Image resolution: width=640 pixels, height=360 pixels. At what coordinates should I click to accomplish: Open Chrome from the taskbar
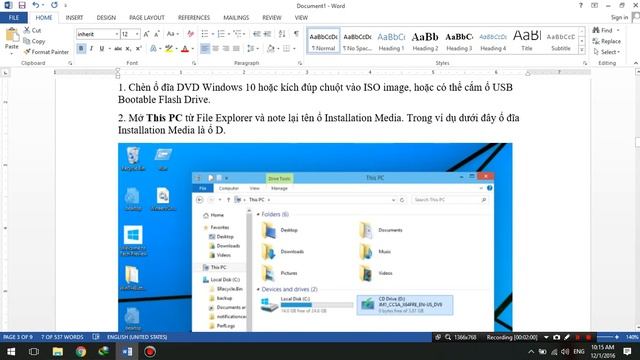(x=81, y=351)
